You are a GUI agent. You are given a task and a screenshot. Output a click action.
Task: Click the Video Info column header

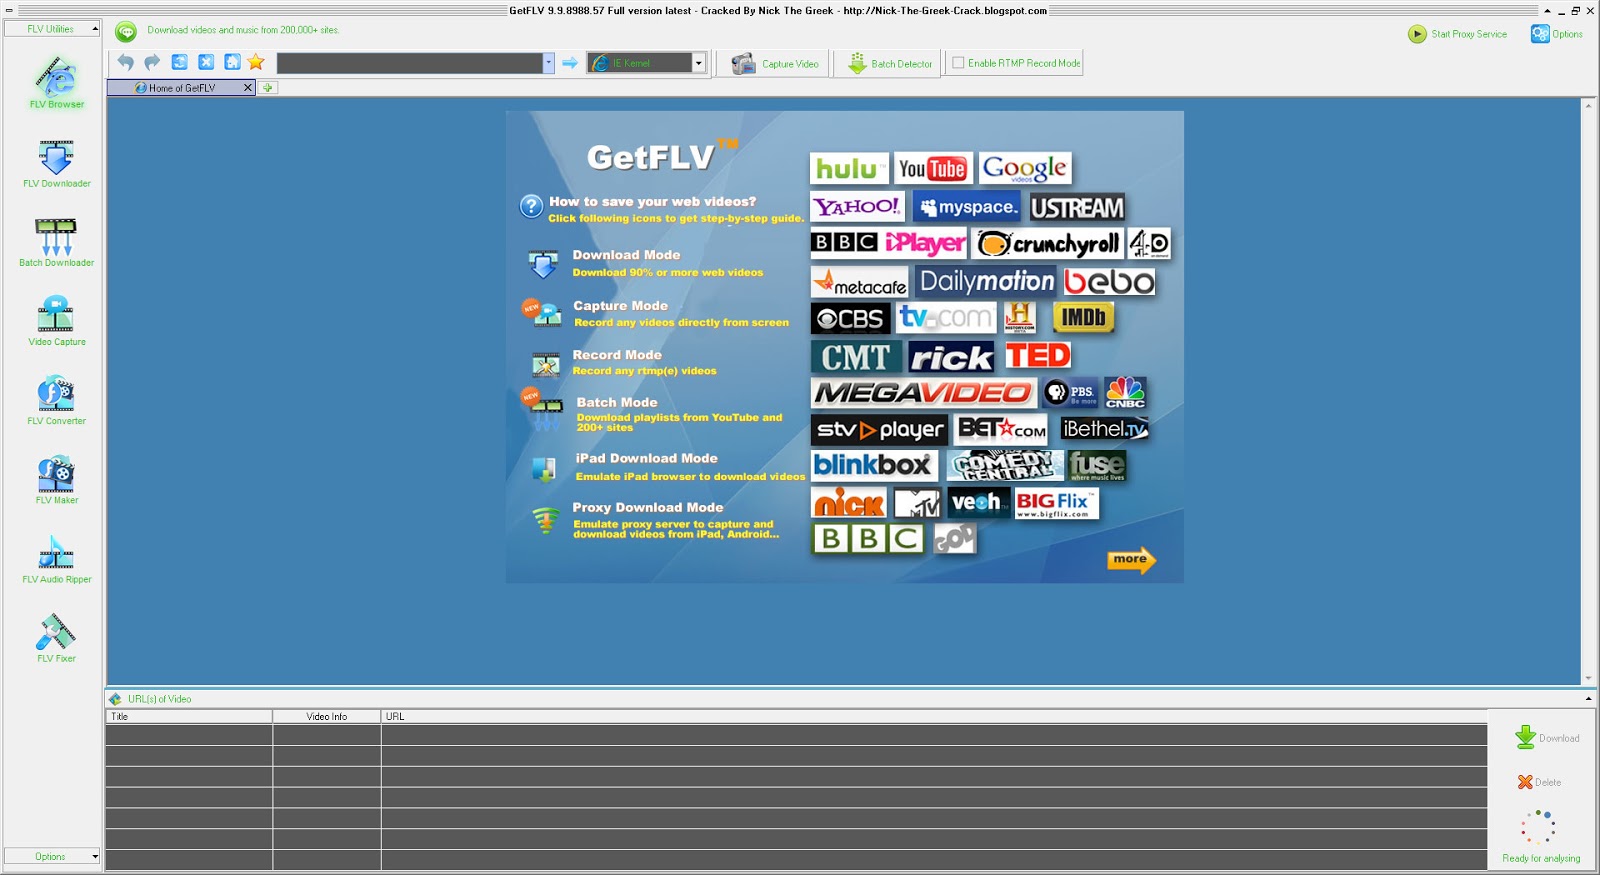327,716
